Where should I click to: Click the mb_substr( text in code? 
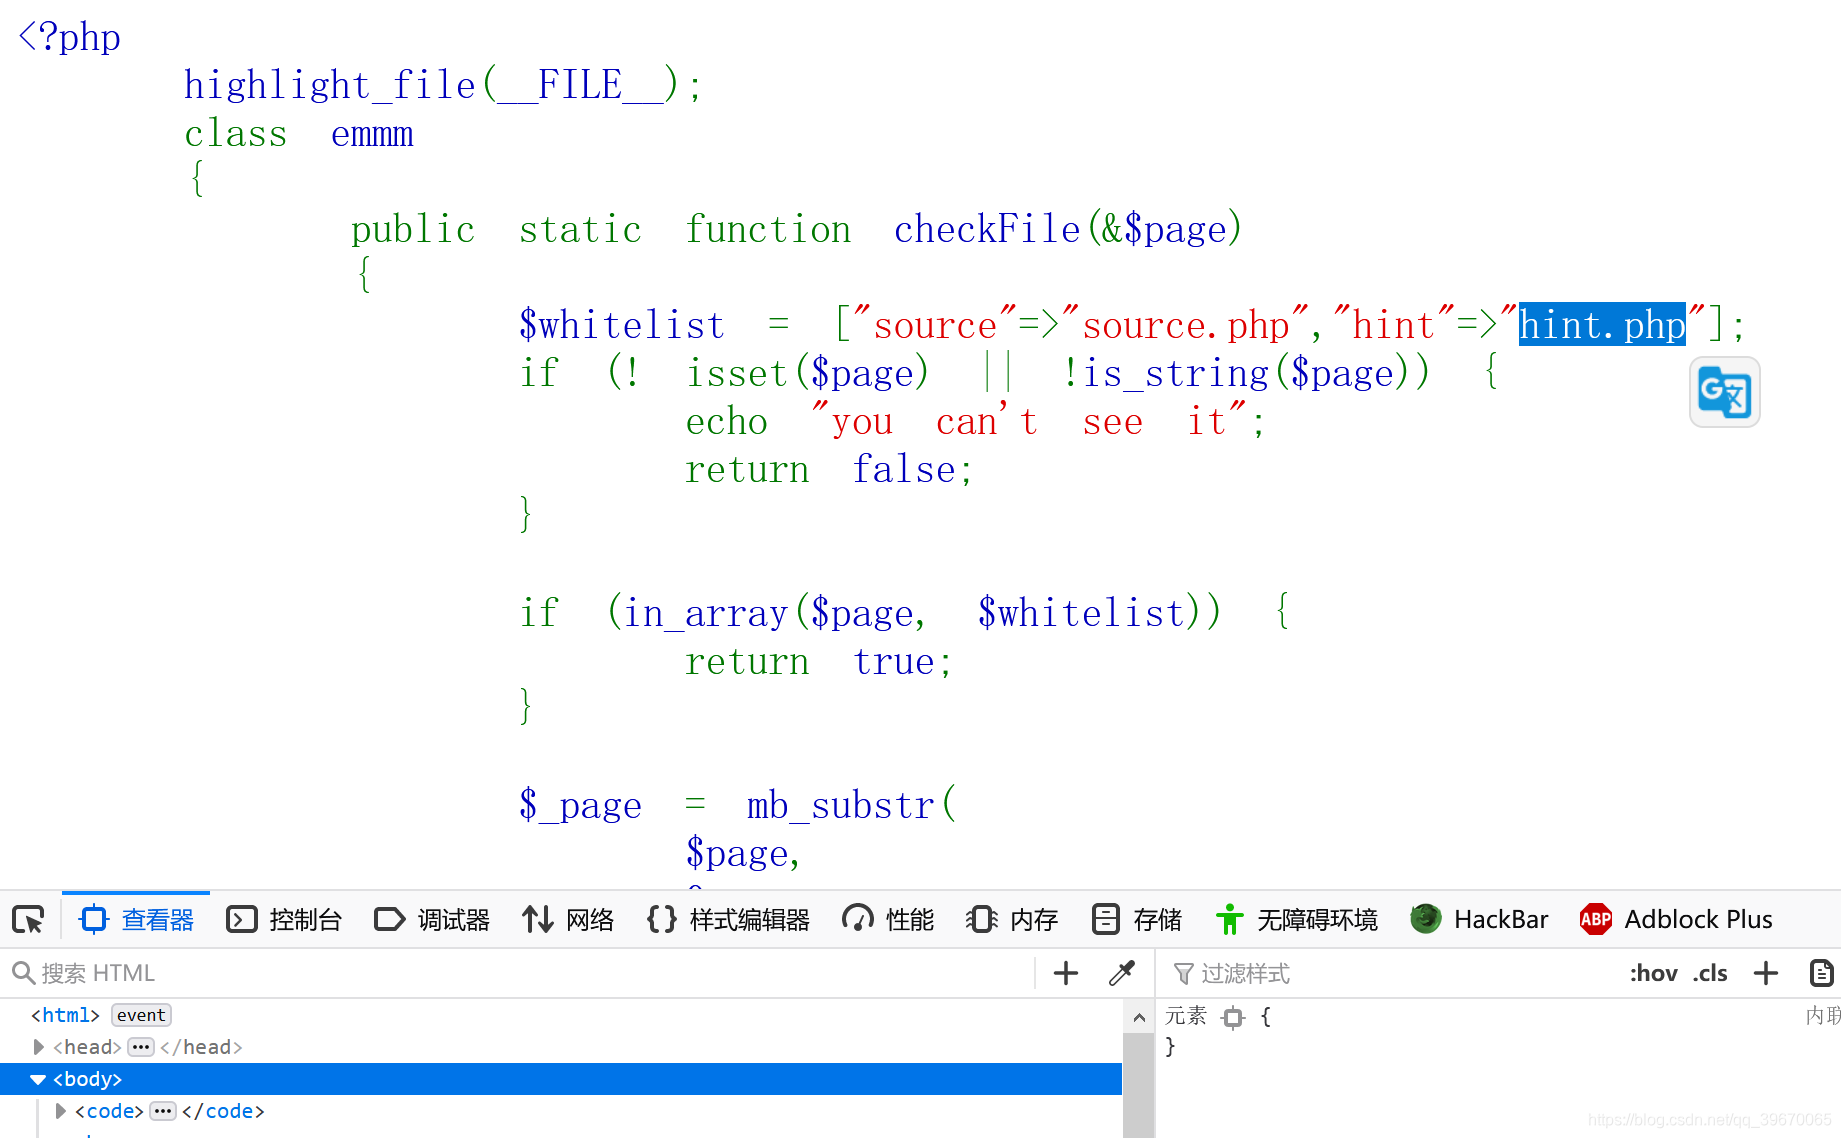pos(851,805)
